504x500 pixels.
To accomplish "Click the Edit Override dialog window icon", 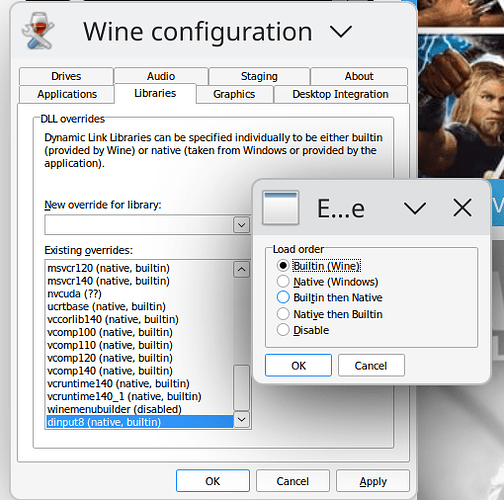I will 281,208.
